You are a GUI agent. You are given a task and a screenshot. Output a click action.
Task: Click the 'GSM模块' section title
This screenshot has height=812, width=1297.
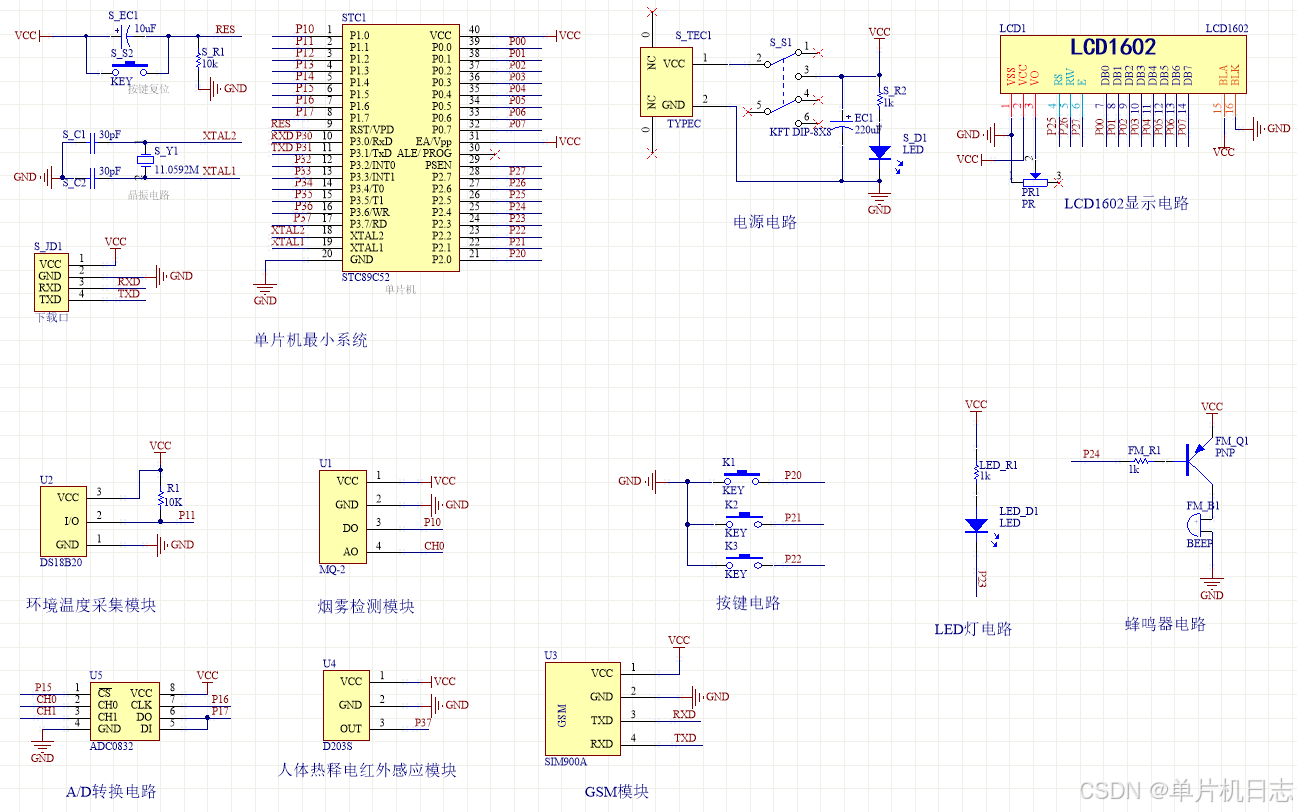616,791
